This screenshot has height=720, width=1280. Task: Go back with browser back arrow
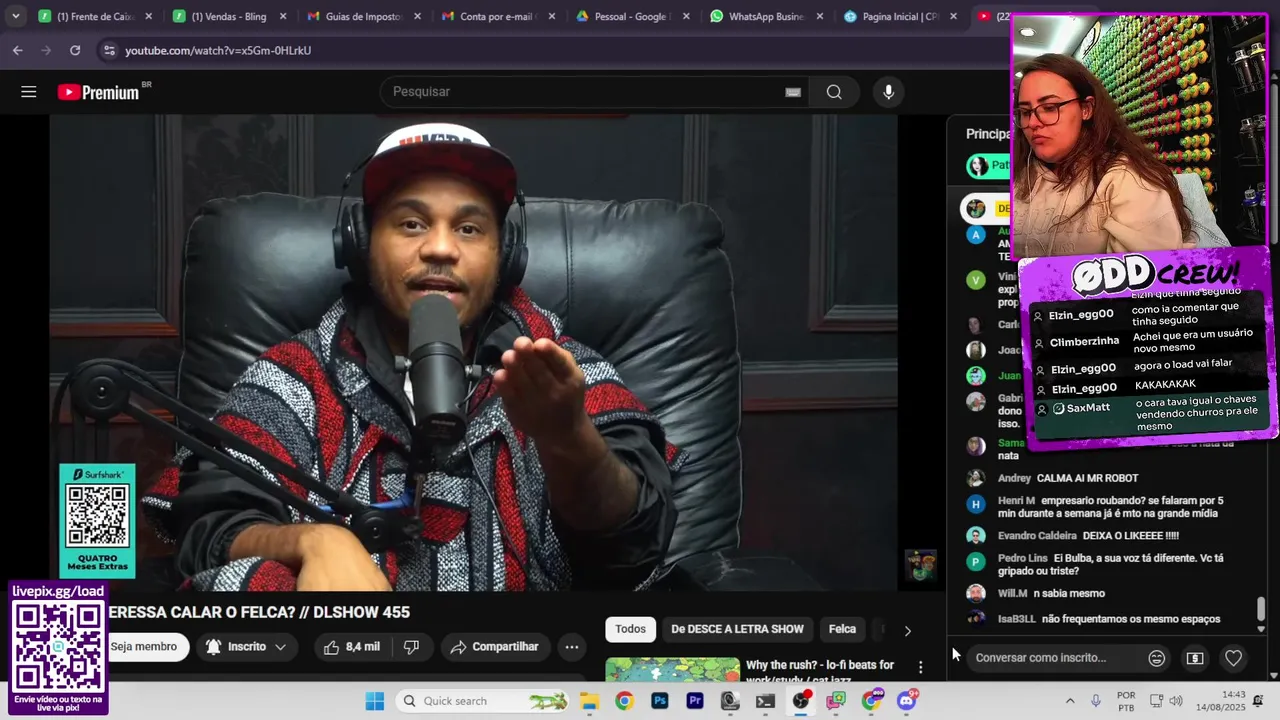click(x=17, y=50)
